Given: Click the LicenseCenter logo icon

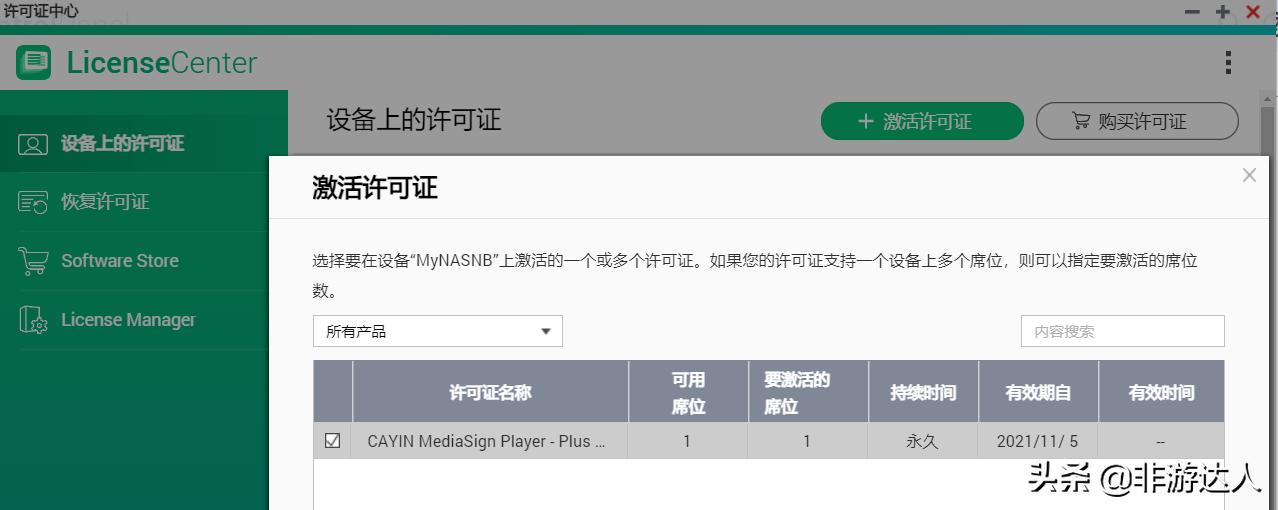Looking at the screenshot, I should [x=33, y=63].
